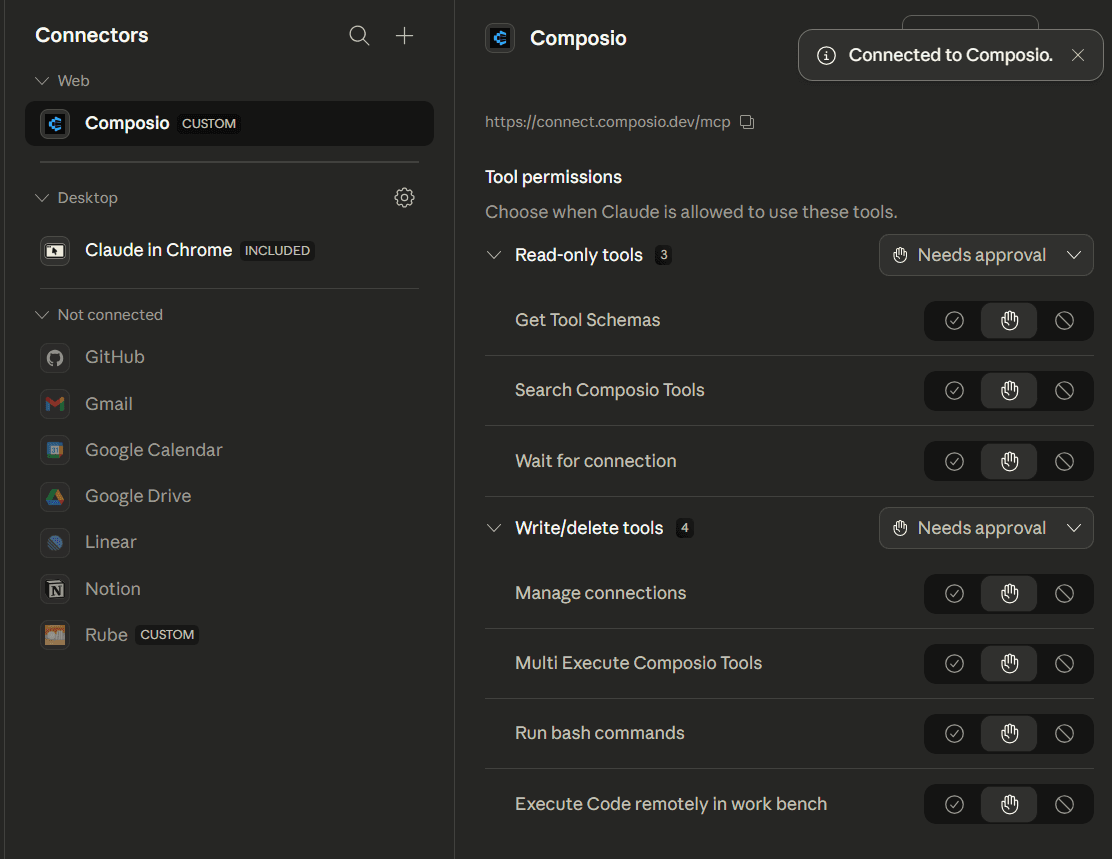This screenshot has height=859, width=1112.
Task: Dismiss the Connected to Composio notification
Action: tap(1077, 56)
